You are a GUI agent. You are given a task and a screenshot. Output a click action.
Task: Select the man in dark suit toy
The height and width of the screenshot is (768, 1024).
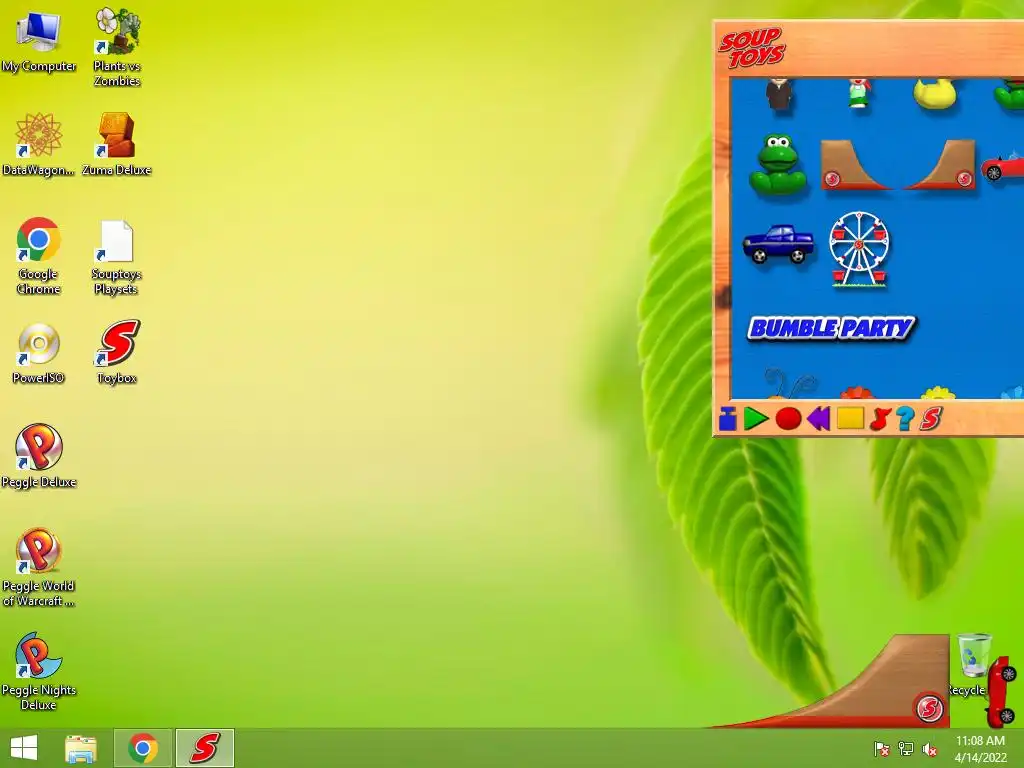779,95
